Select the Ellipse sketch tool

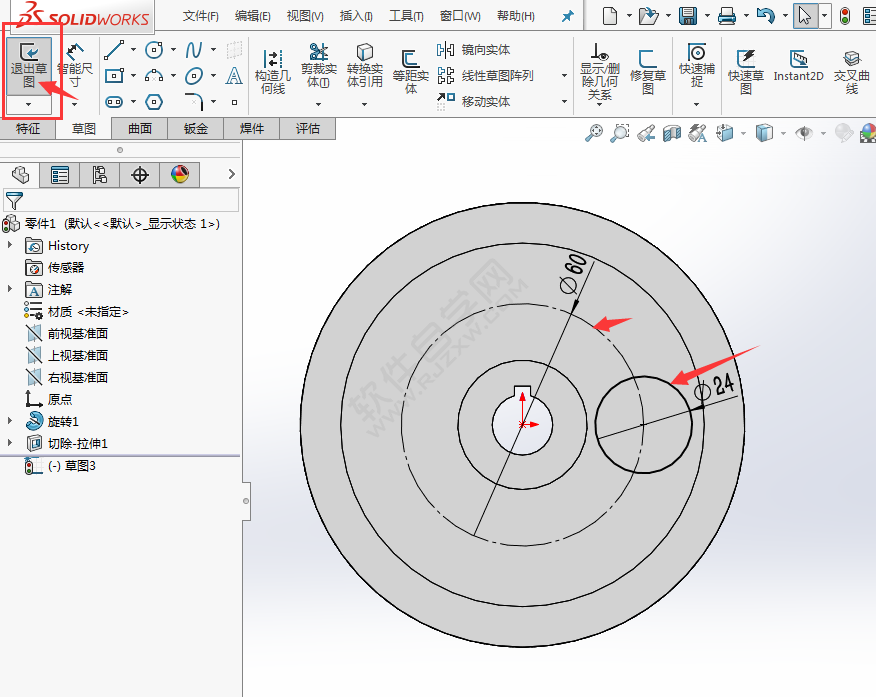194,75
